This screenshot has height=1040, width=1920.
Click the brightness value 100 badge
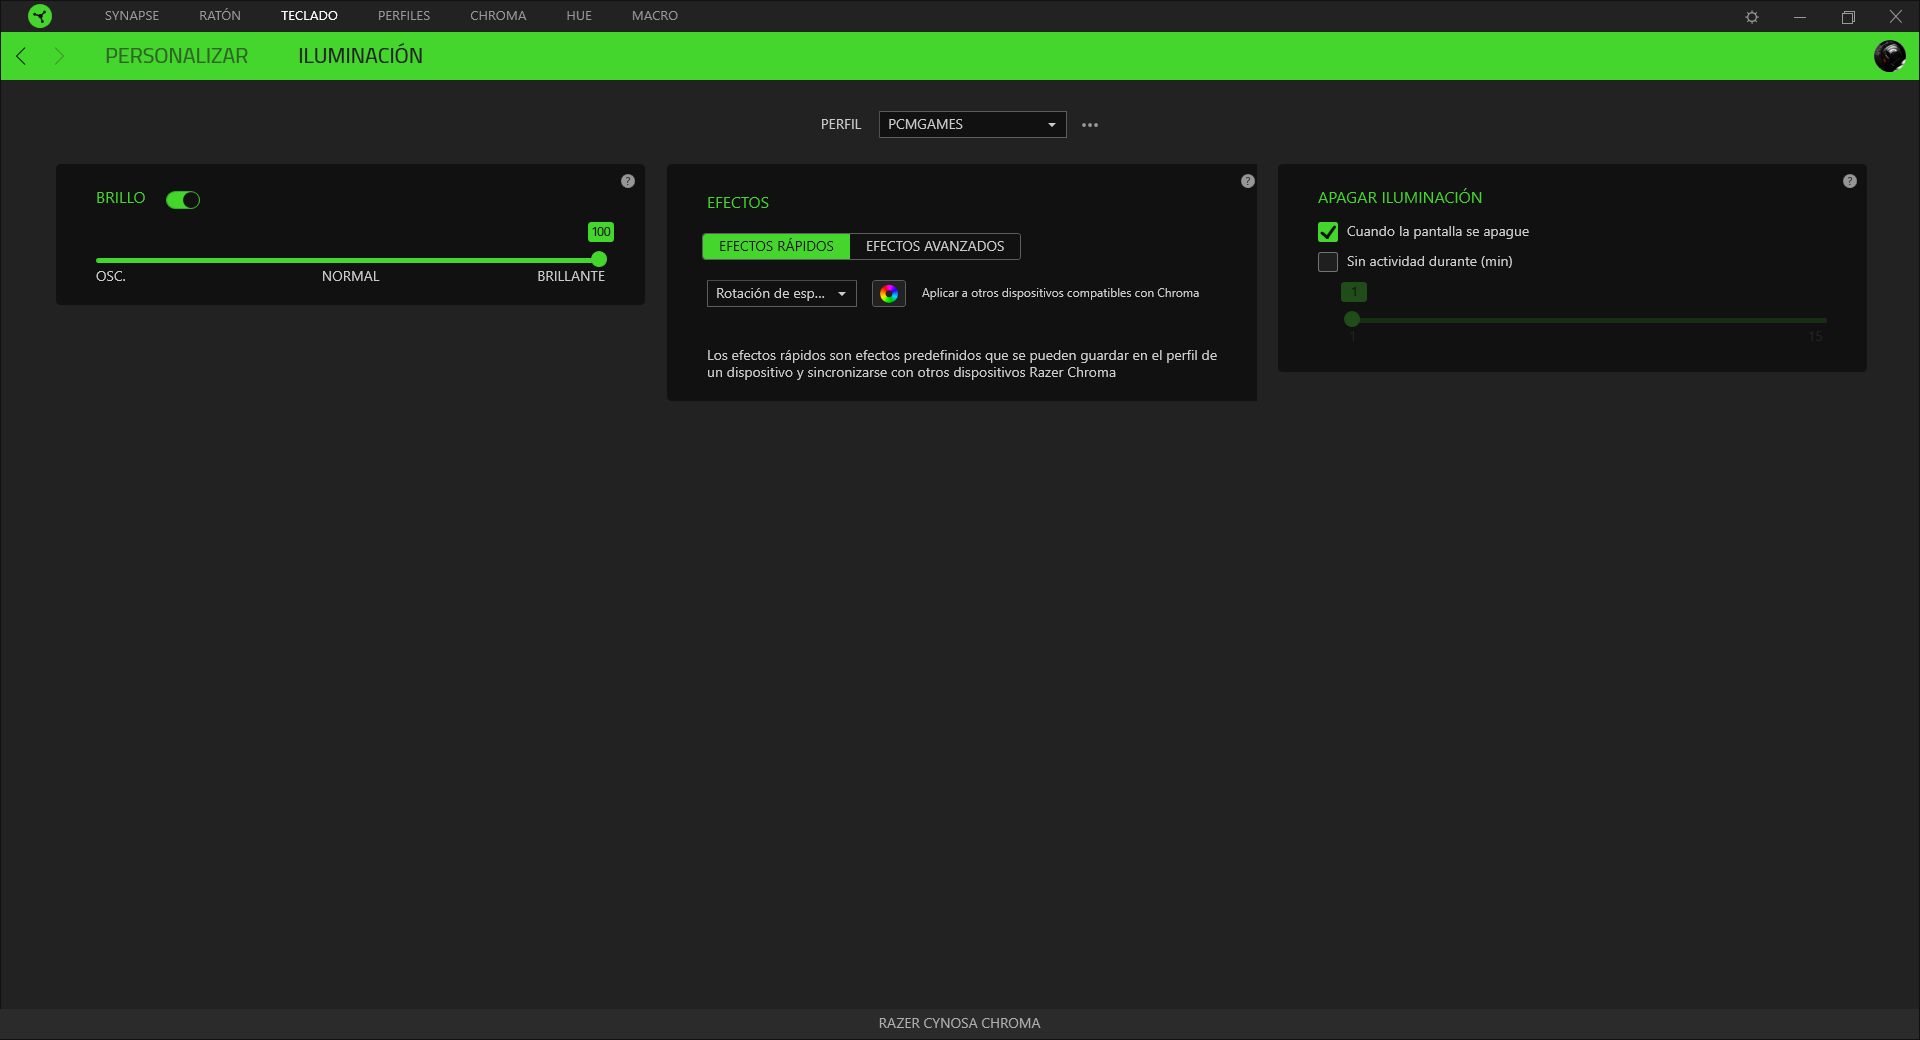[x=601, y=232]
